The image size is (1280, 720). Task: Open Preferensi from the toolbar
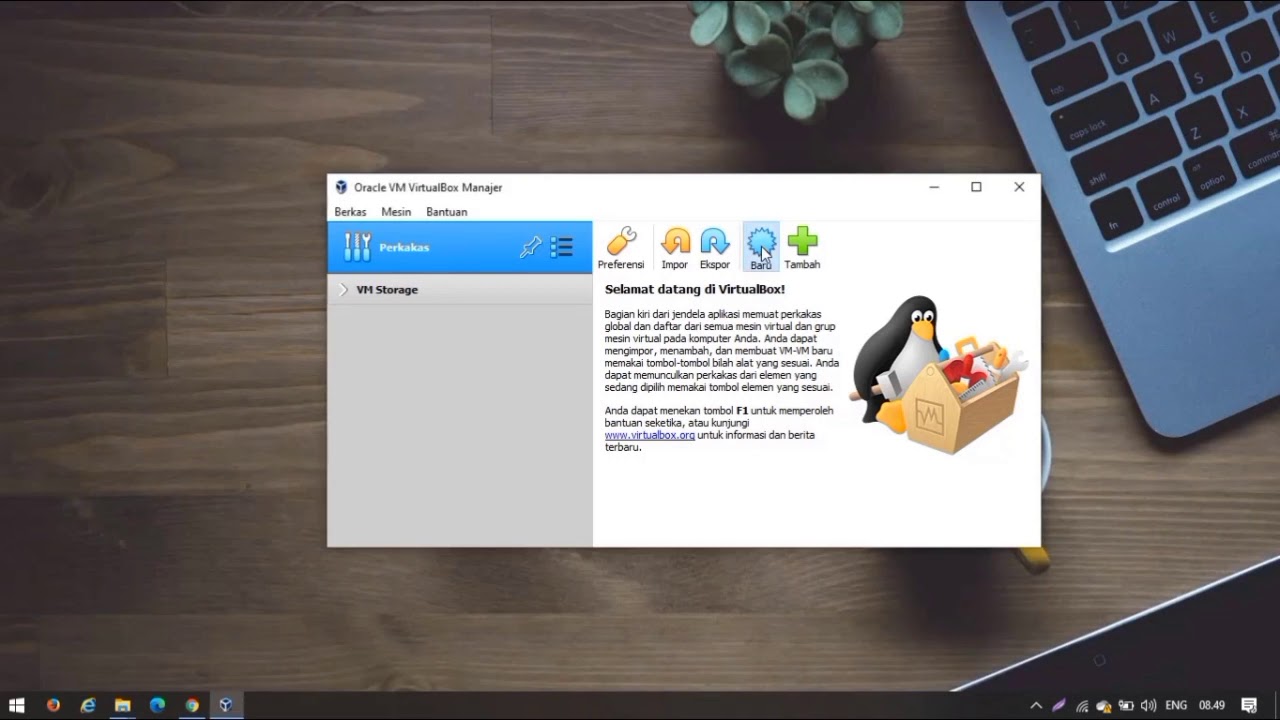click(x=621, y=248)
